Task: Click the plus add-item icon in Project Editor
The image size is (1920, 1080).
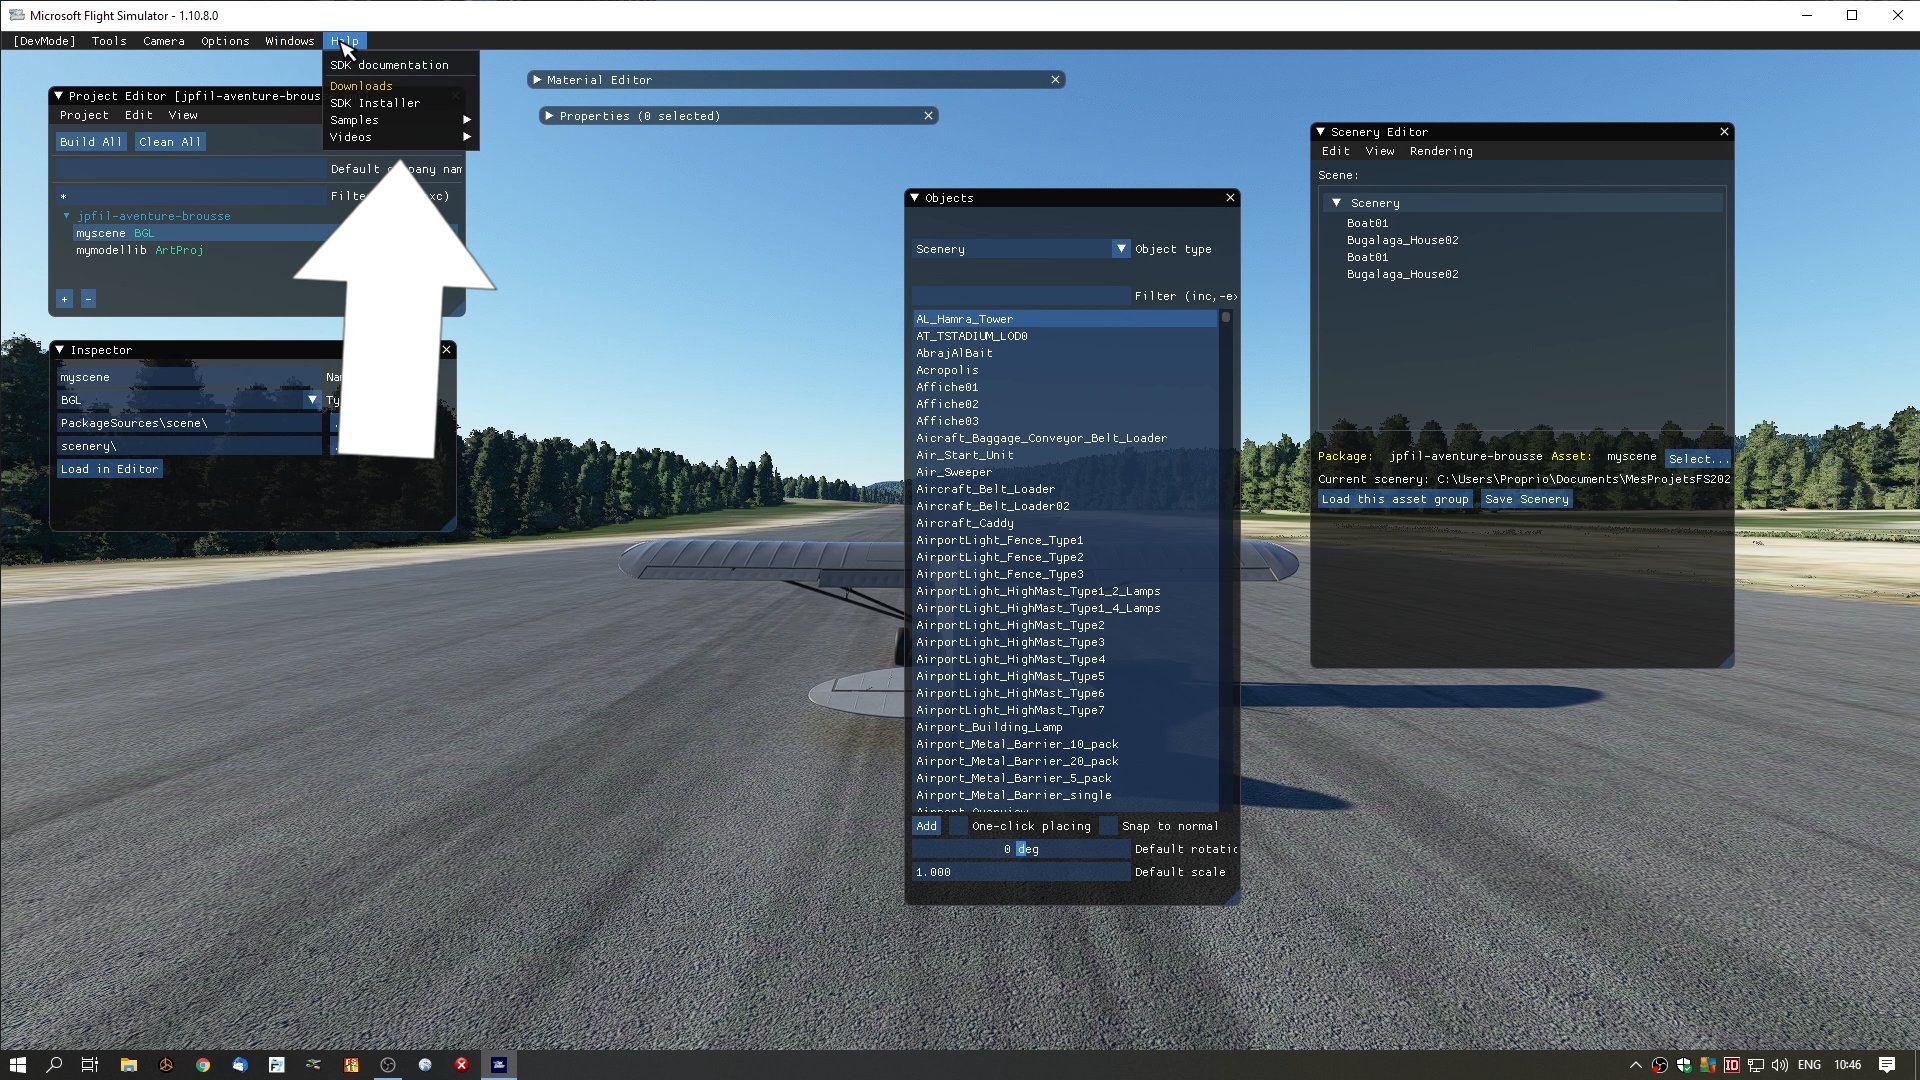Action: click(65, 299)
